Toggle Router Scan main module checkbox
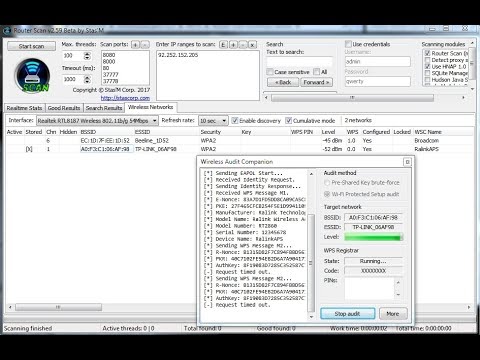 tap(427, 53)
